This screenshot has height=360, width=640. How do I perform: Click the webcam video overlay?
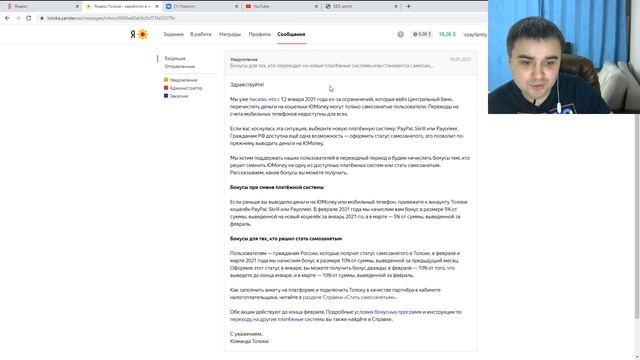[x=564, y=57]
